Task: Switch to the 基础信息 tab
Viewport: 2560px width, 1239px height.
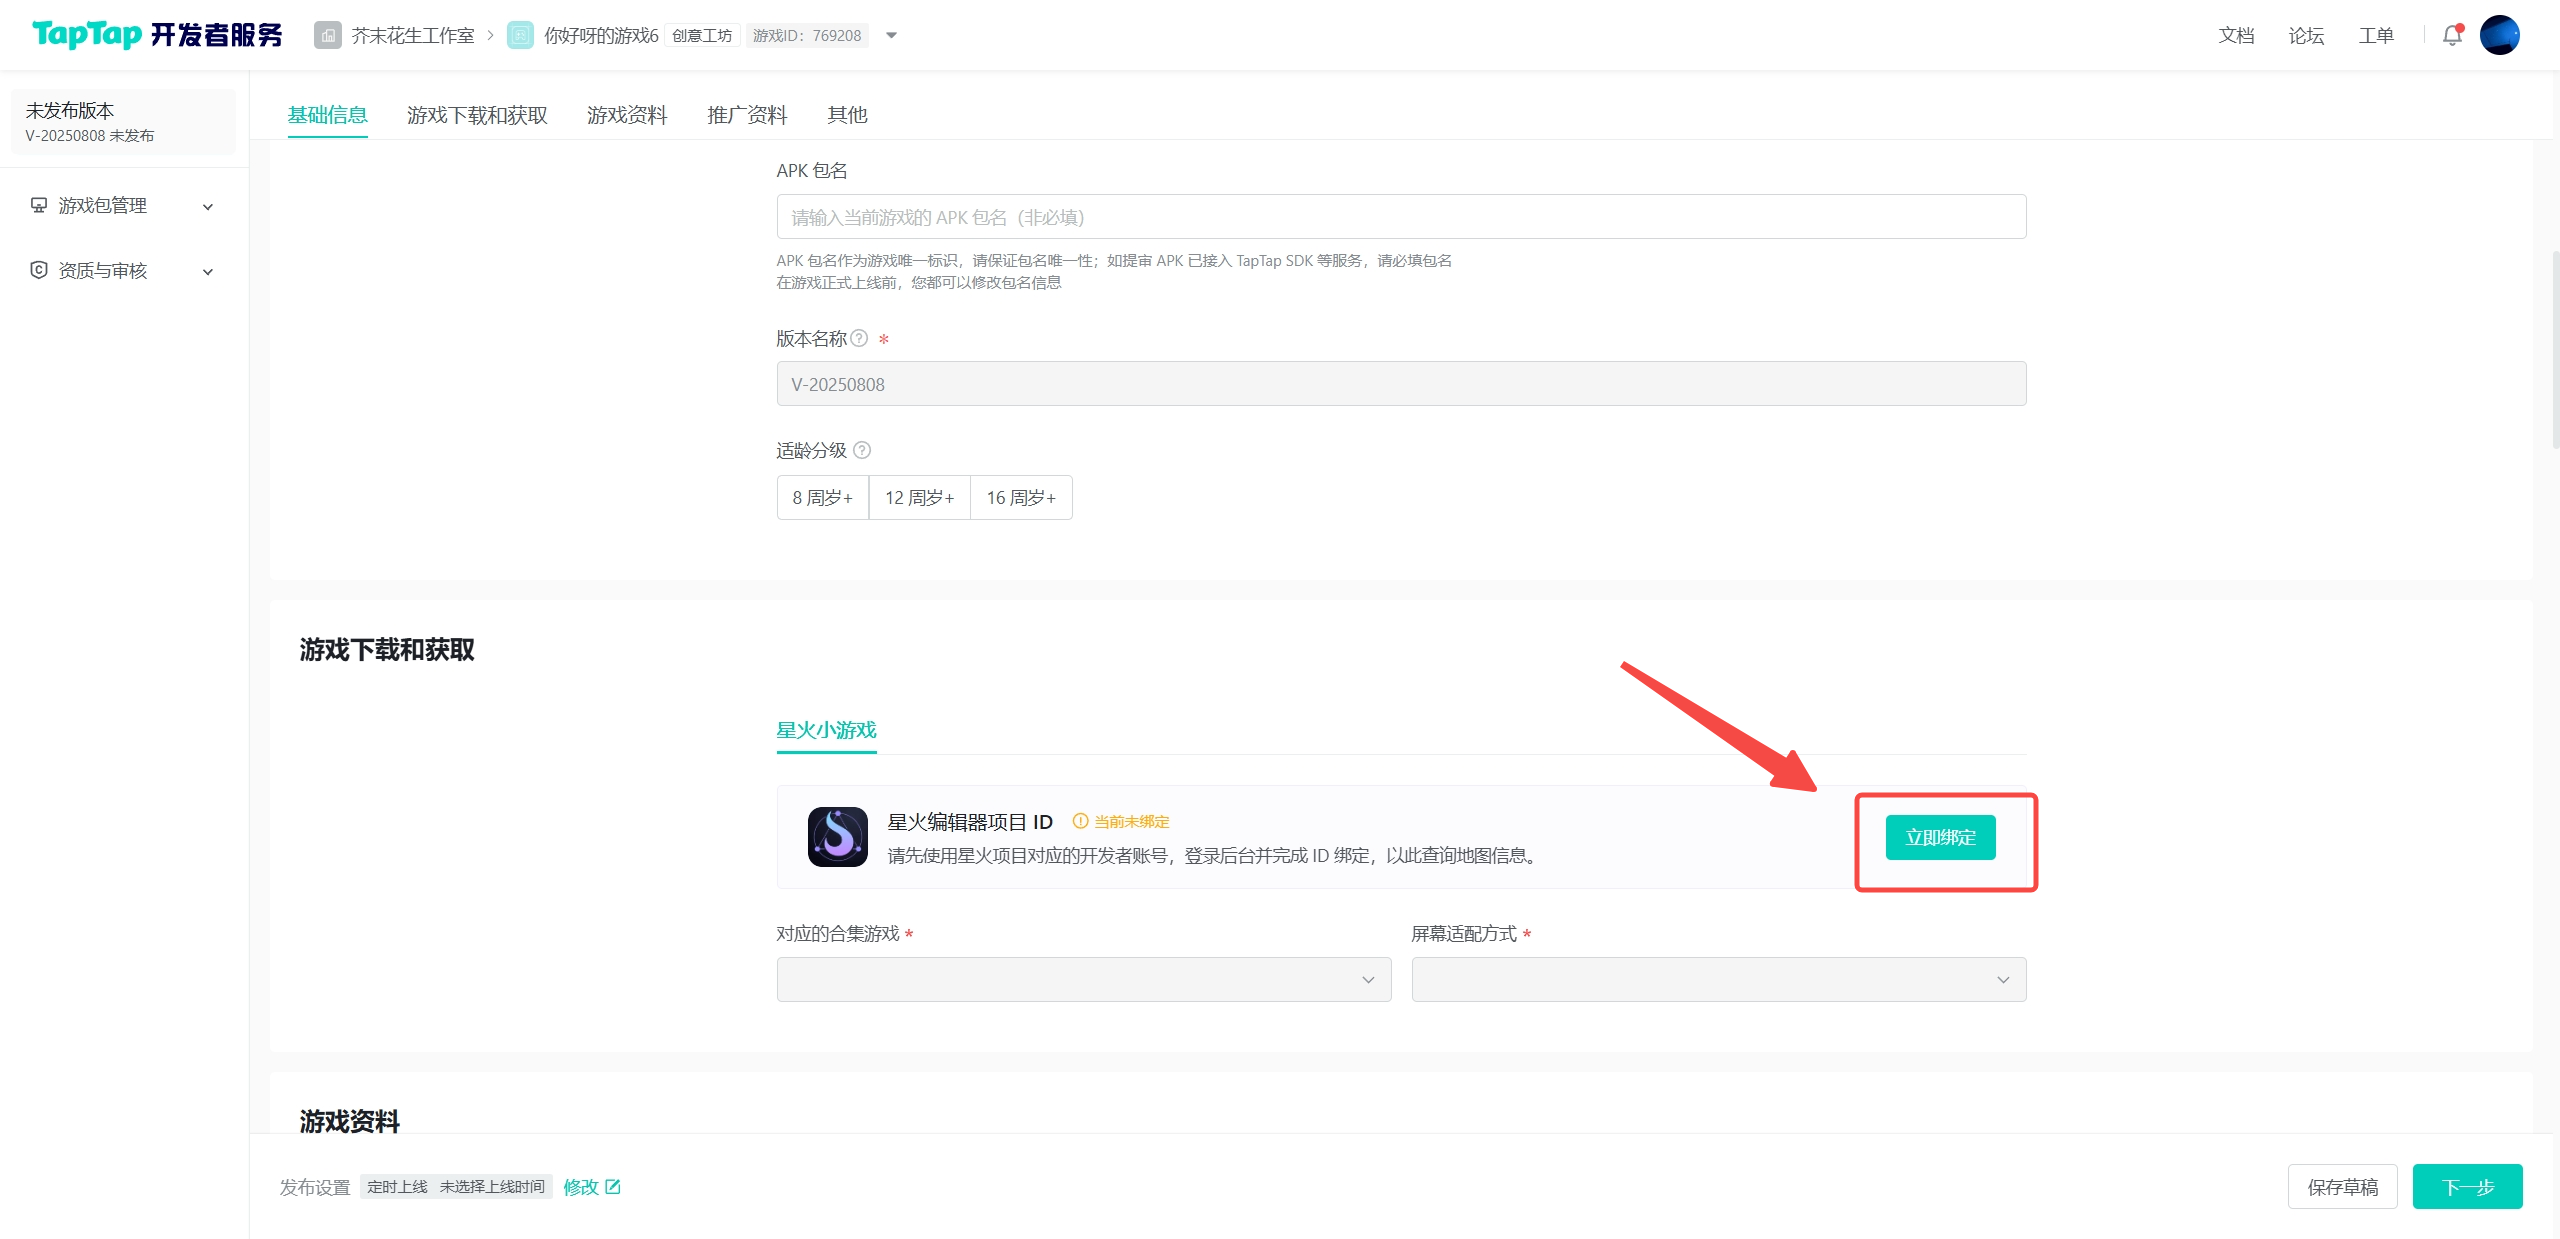Action: click(328, 115)
